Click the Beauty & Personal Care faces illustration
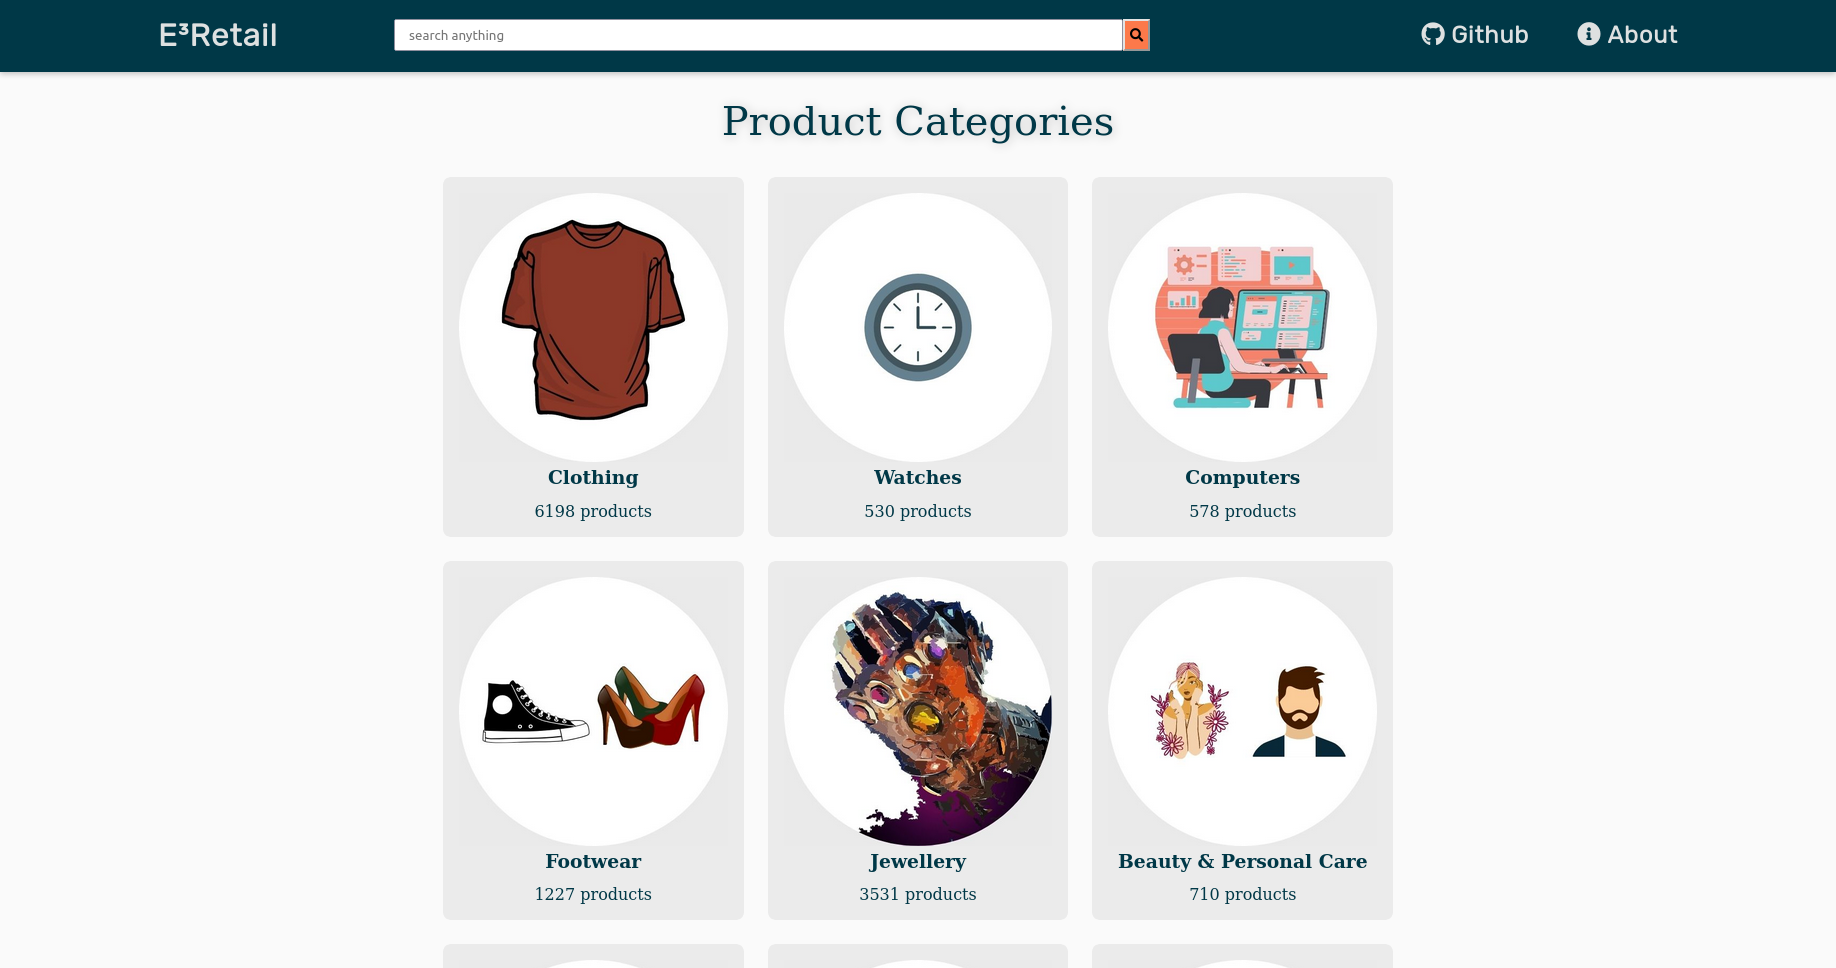 click(1242, 711)
